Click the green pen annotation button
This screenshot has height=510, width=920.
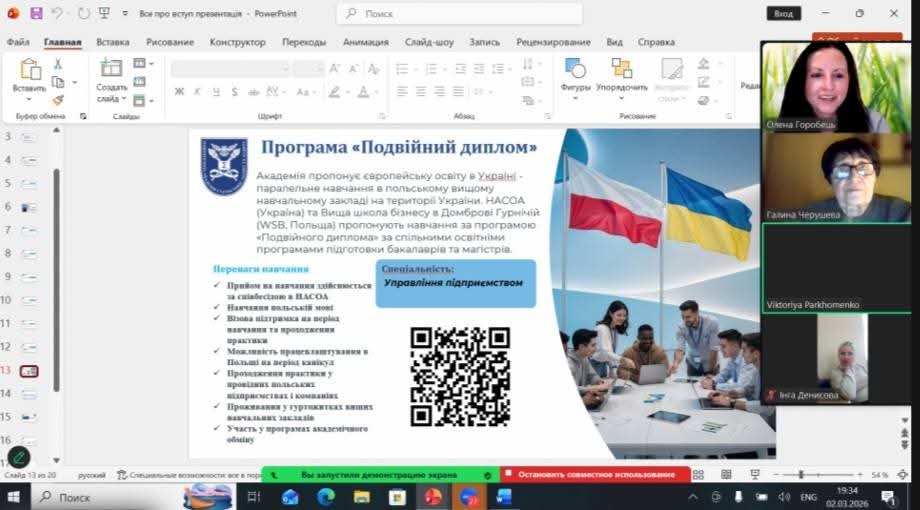[x=18, y=458]
